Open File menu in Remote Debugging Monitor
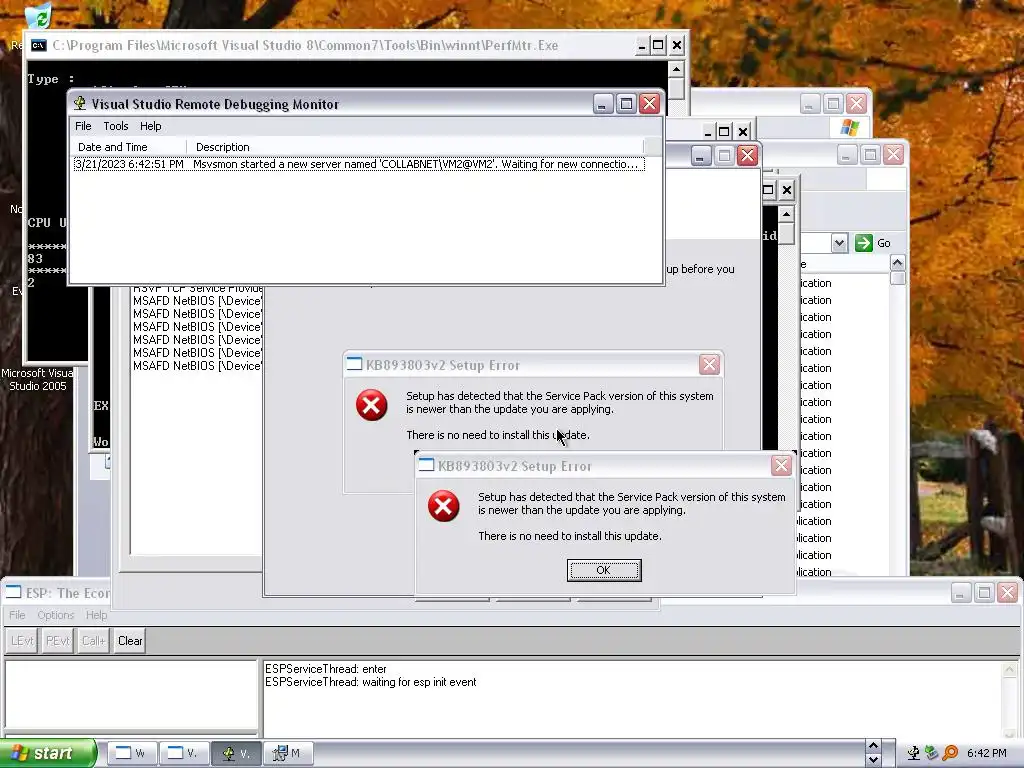Image resolution: width=1024 pixels, height=768 pixels. [x=83, y=126]
